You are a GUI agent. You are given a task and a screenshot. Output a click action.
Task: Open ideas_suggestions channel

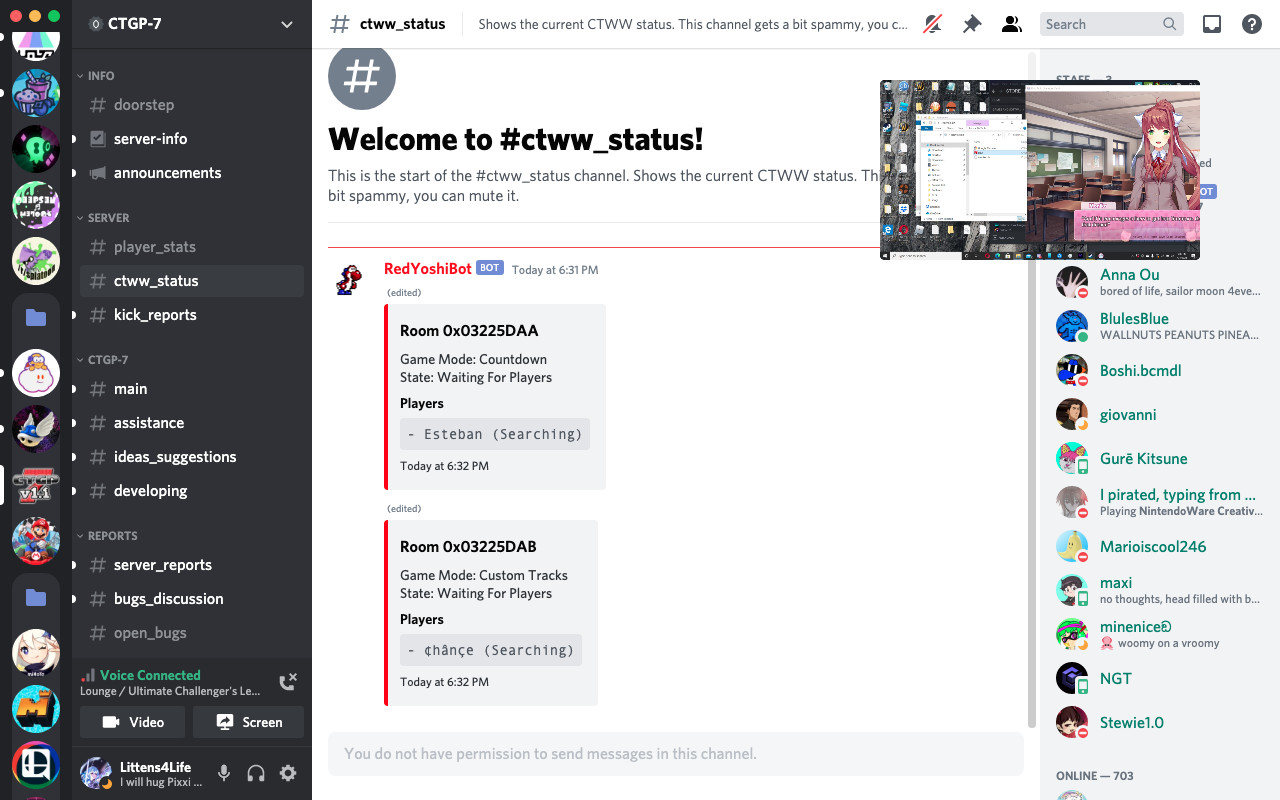pyautogui.click(x=192, y=457)
